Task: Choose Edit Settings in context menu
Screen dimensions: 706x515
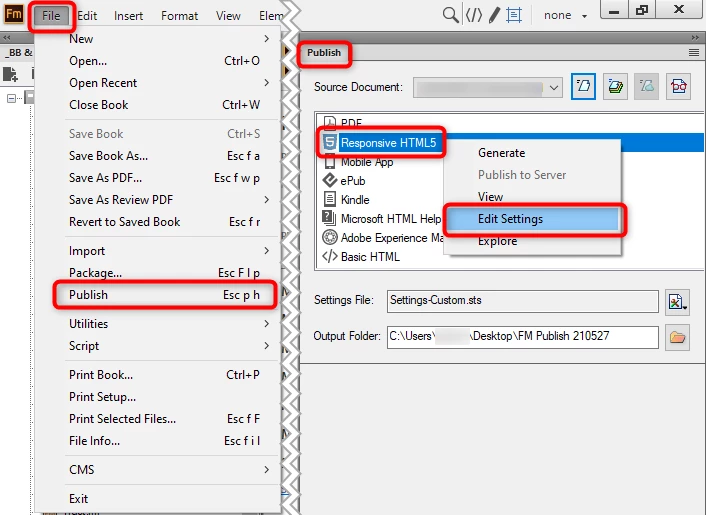Action: 532,219
